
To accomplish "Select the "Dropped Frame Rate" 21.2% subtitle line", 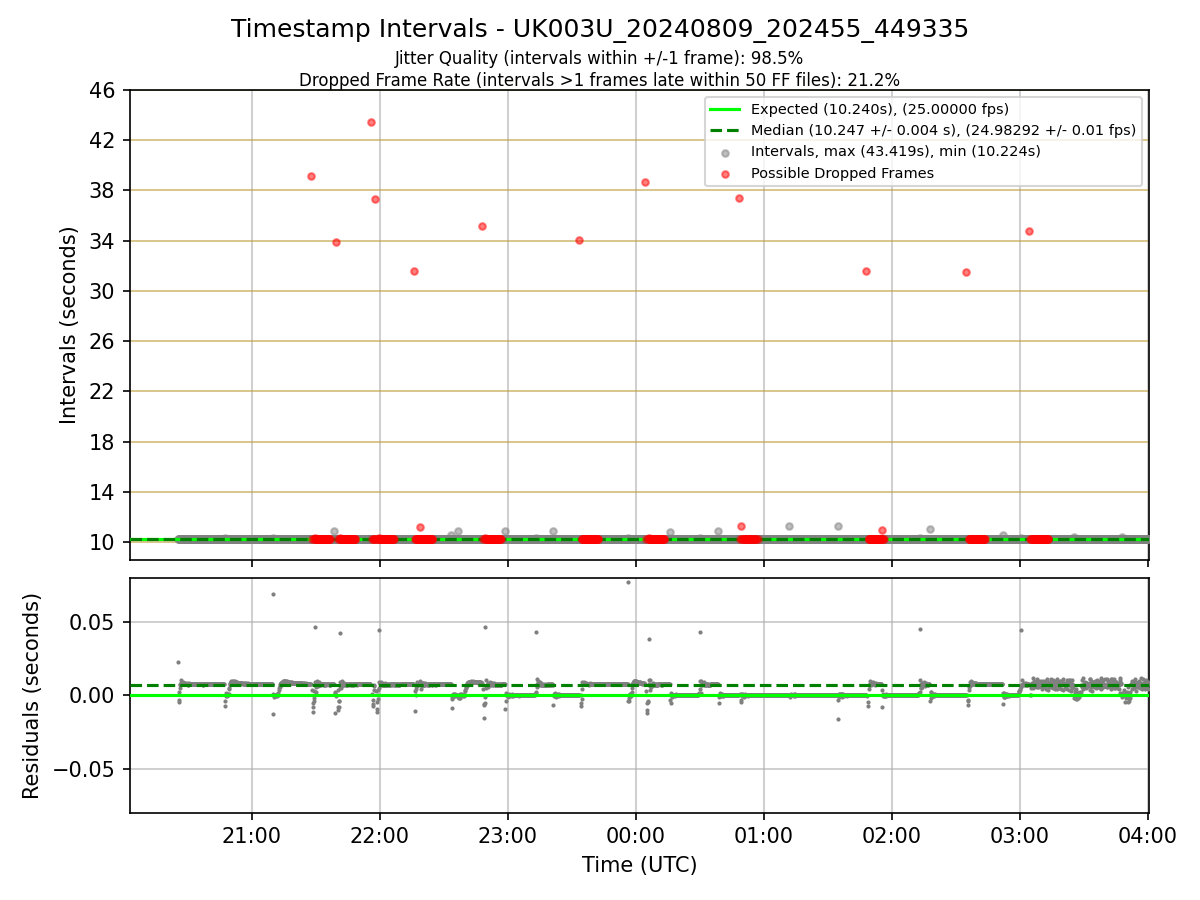I will click(599, 80).
